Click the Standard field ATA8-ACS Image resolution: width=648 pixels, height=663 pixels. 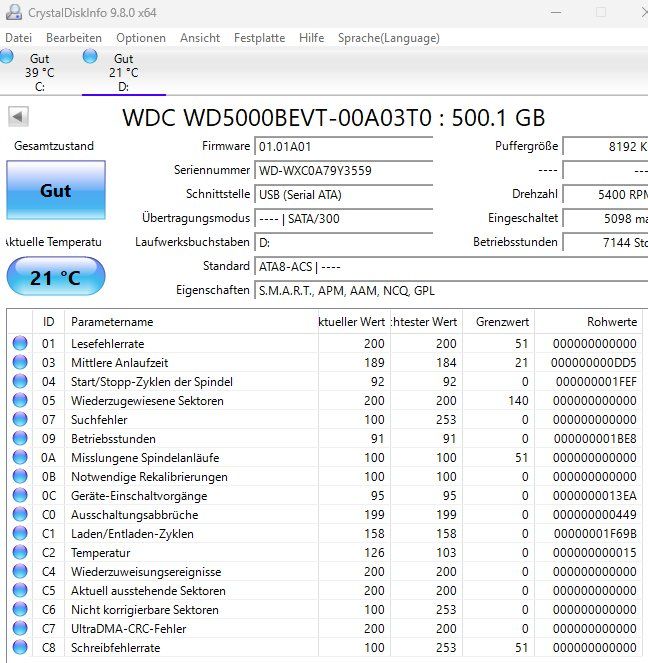point(451,267)
